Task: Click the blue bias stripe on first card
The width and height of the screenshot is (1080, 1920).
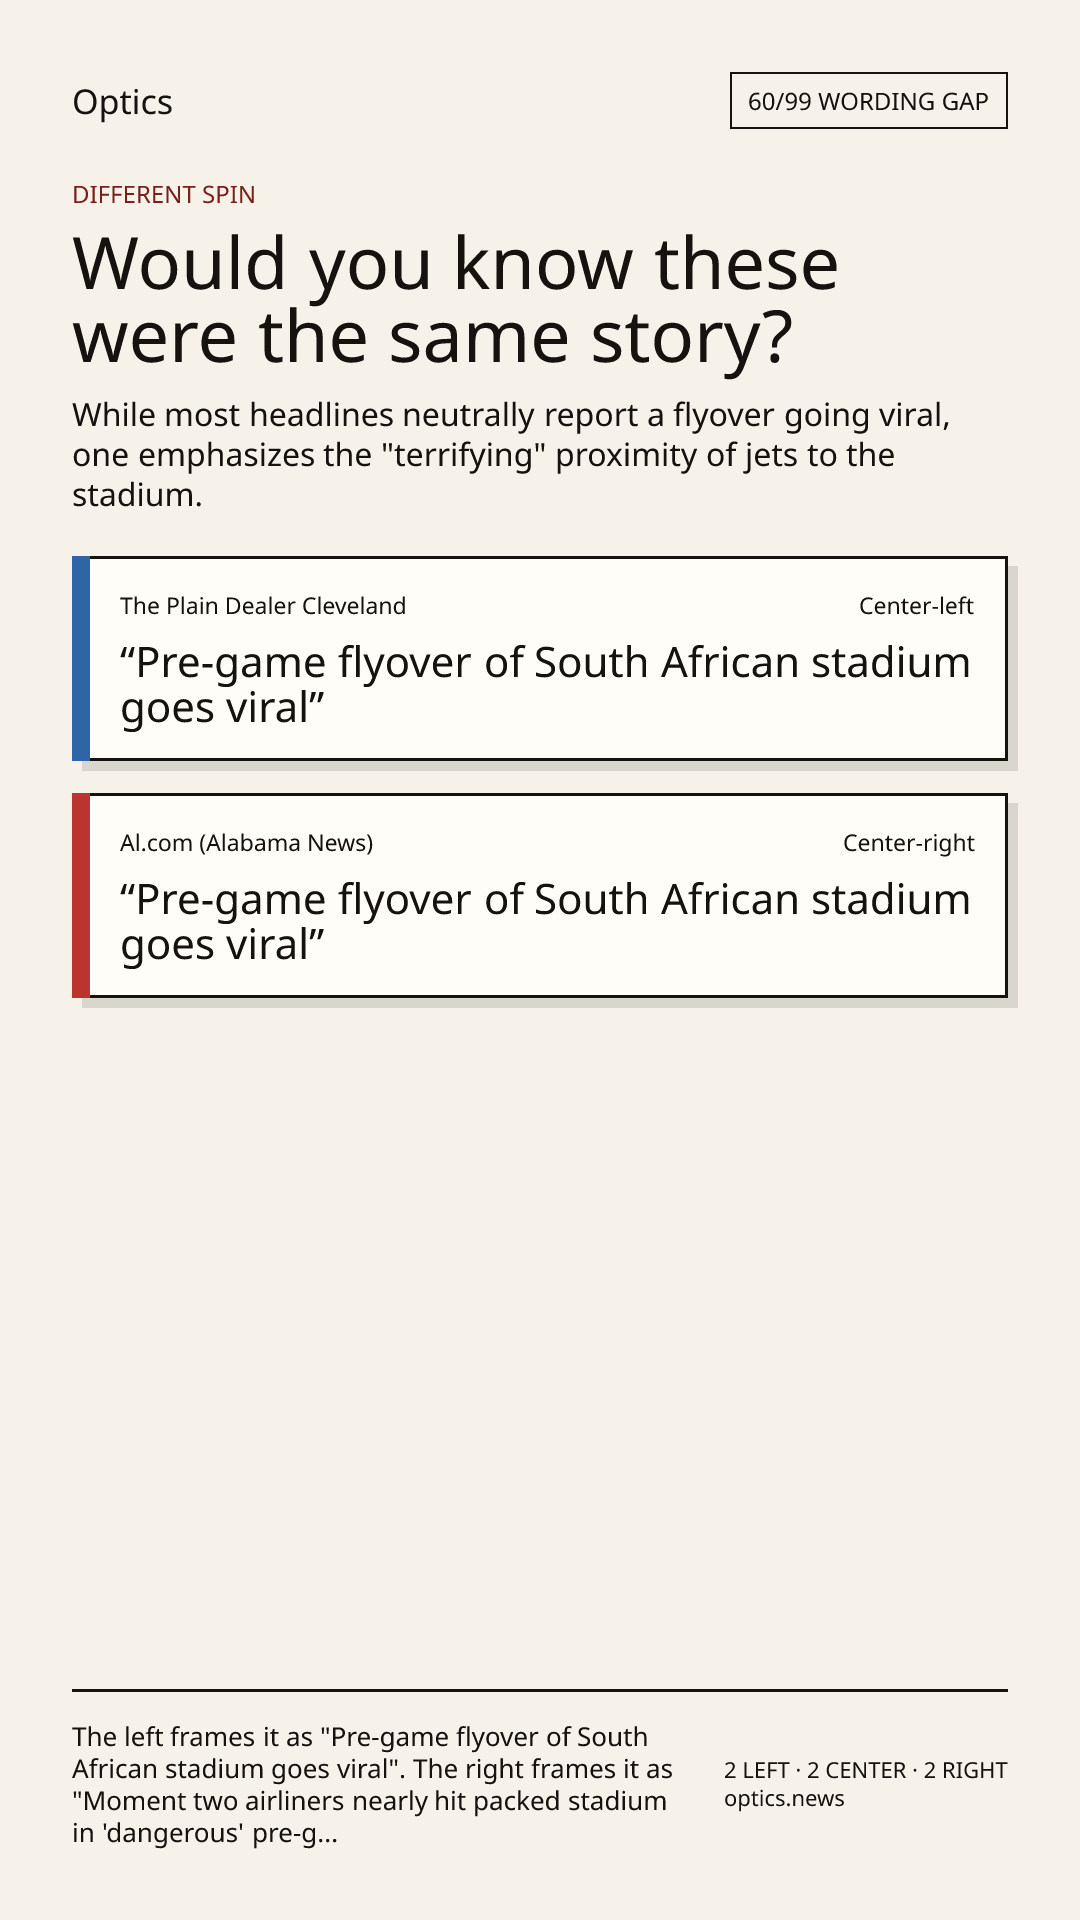Action: coord(81,658)
